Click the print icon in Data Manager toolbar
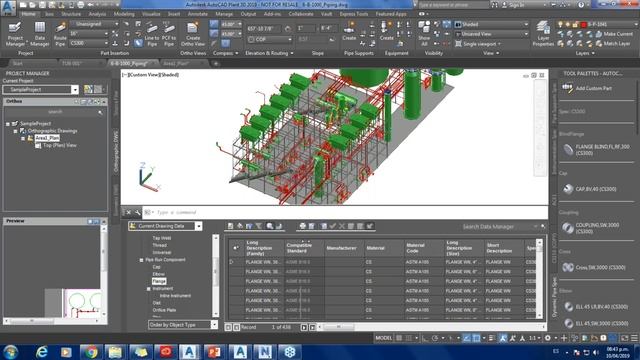The height and width of the screenshot is (360, 640). point(302,226)
